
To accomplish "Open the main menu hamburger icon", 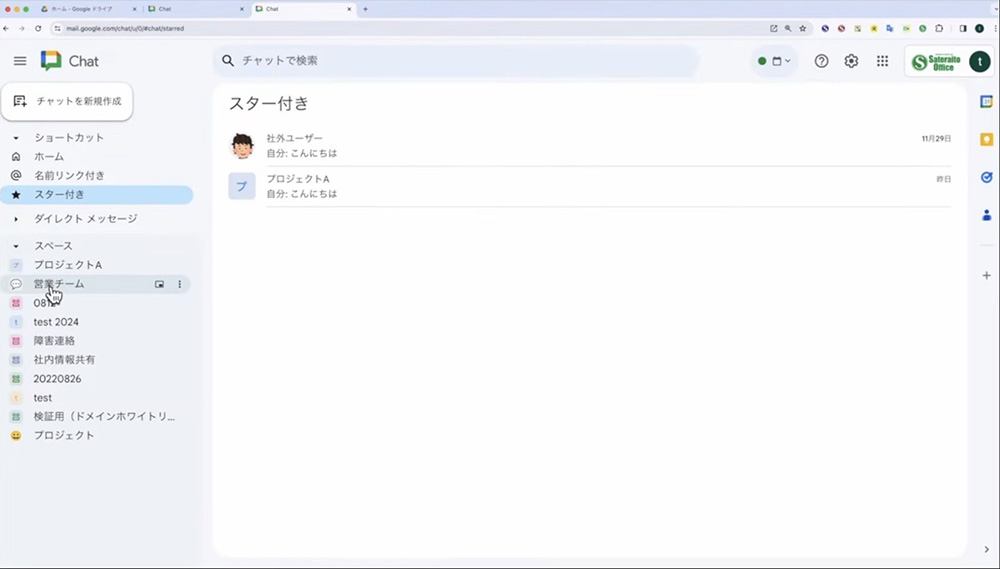I will point(20,61).
